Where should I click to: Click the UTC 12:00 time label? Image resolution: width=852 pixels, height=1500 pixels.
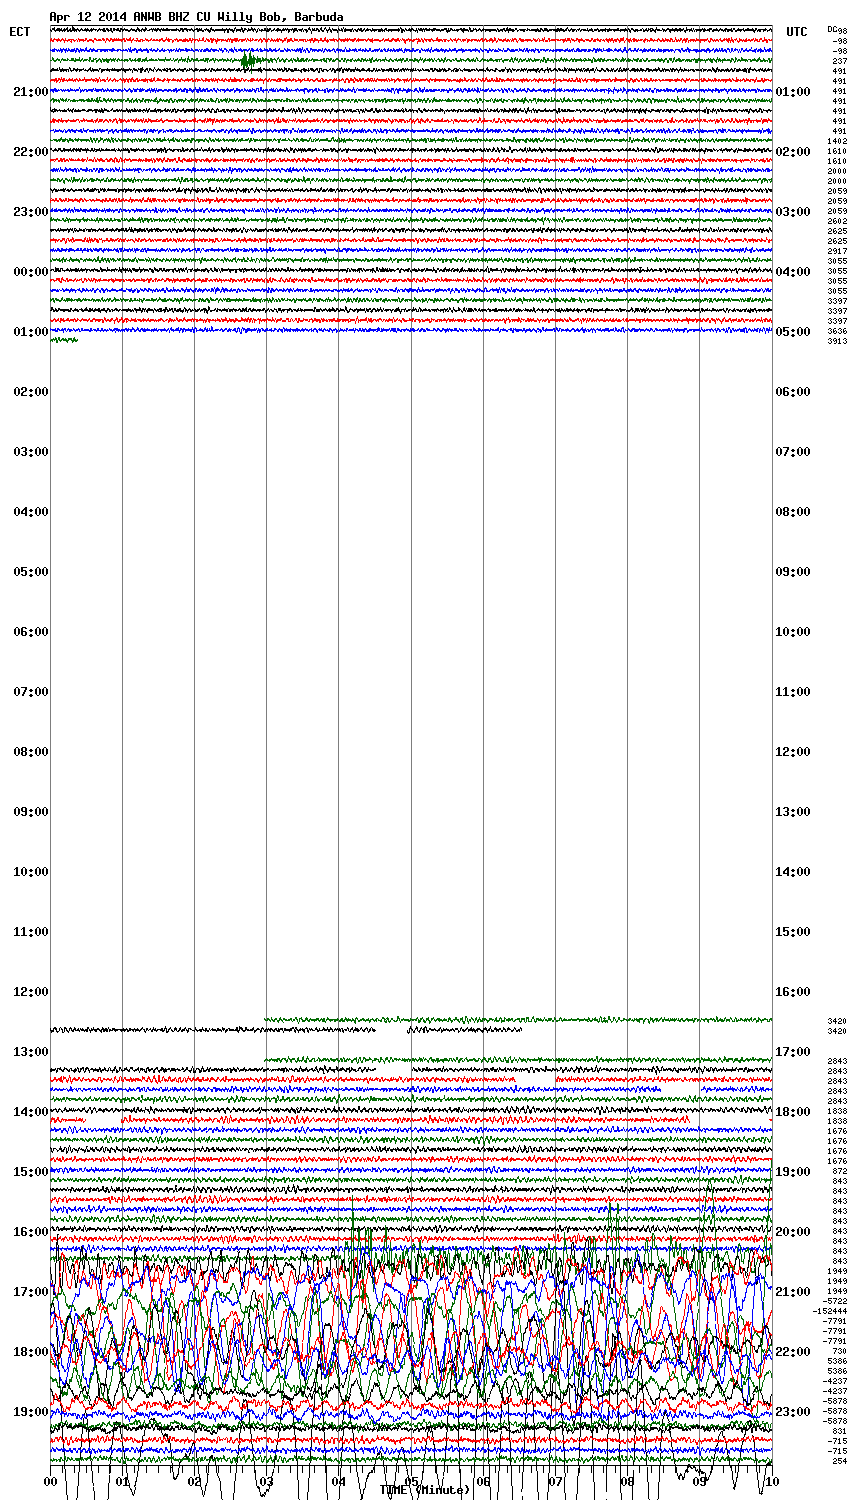click(793, 752)
